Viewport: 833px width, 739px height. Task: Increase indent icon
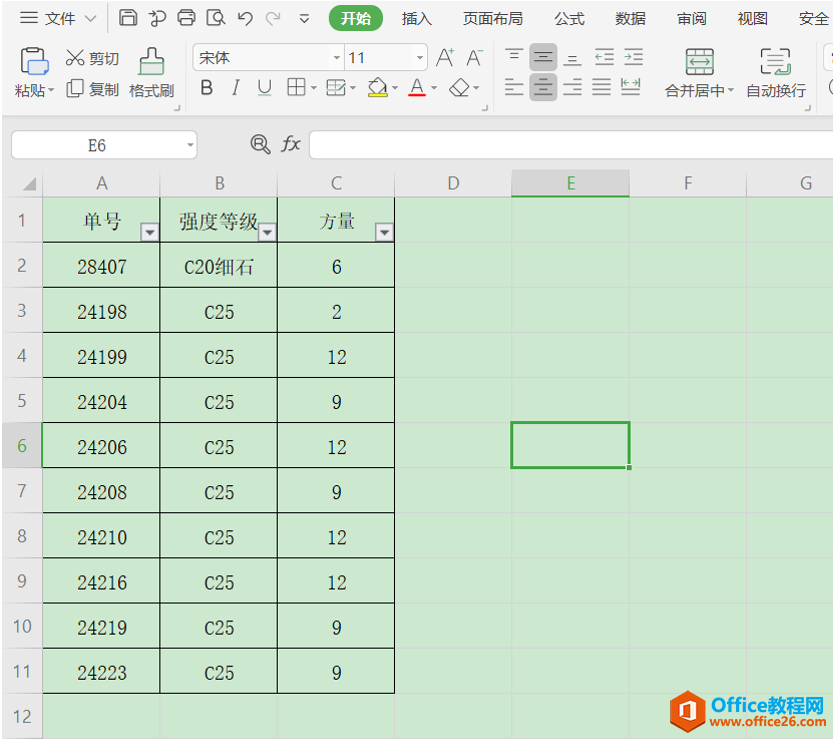pyautogui.click(x=633, y=57)
